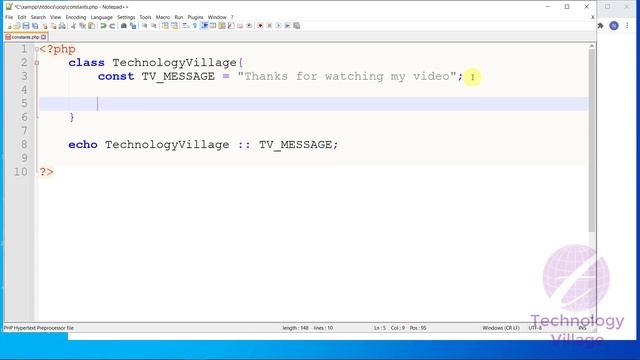This screenshot has width=640, height=360.
Task: Open the Edit menu
Action: click(x=22, y=17)
